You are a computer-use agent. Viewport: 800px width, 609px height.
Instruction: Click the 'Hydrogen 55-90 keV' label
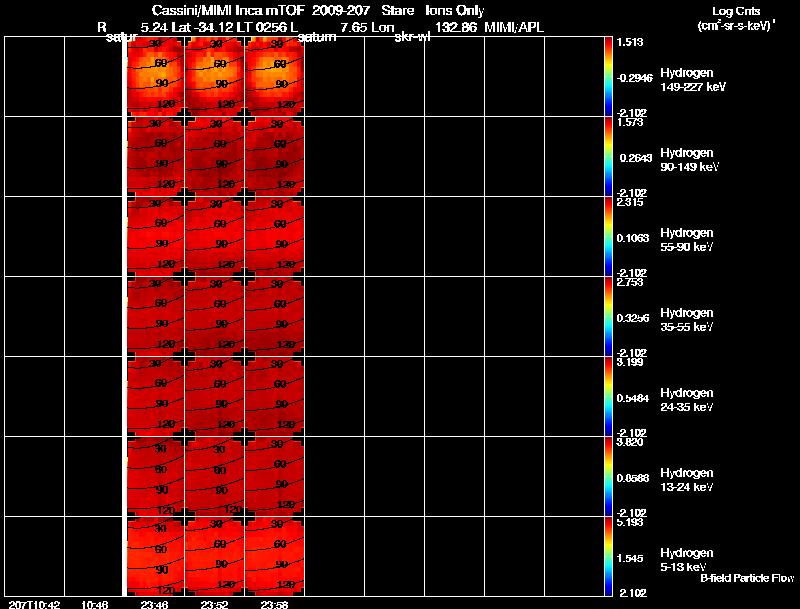tap(687, 240)
